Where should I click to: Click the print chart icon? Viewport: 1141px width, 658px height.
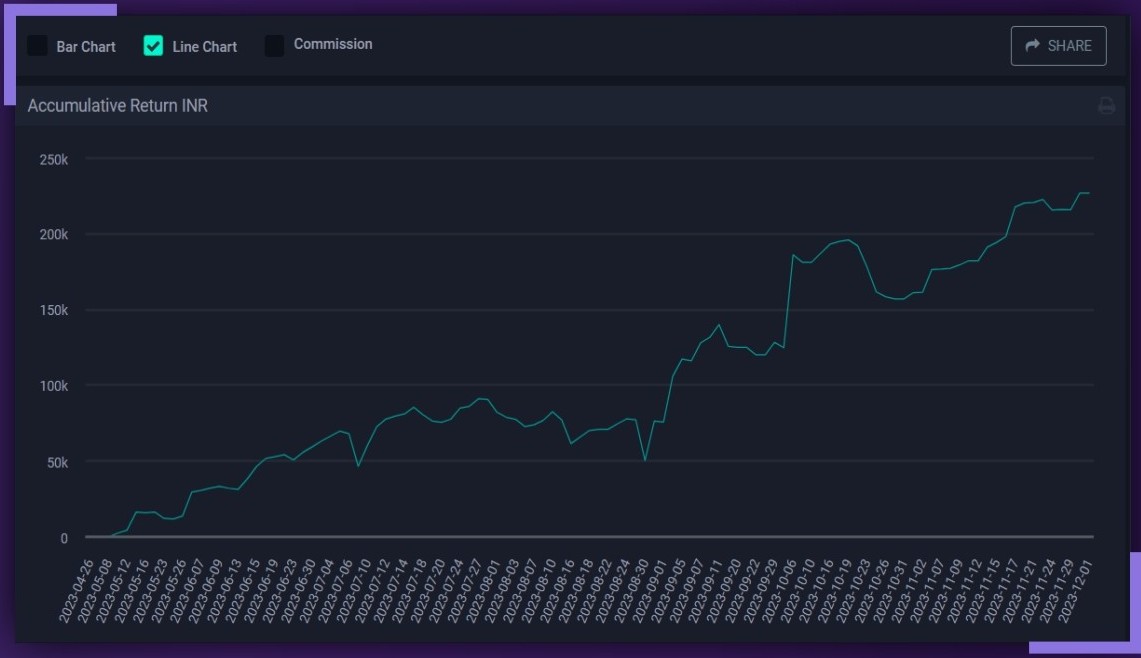[x=1106, y=106]
